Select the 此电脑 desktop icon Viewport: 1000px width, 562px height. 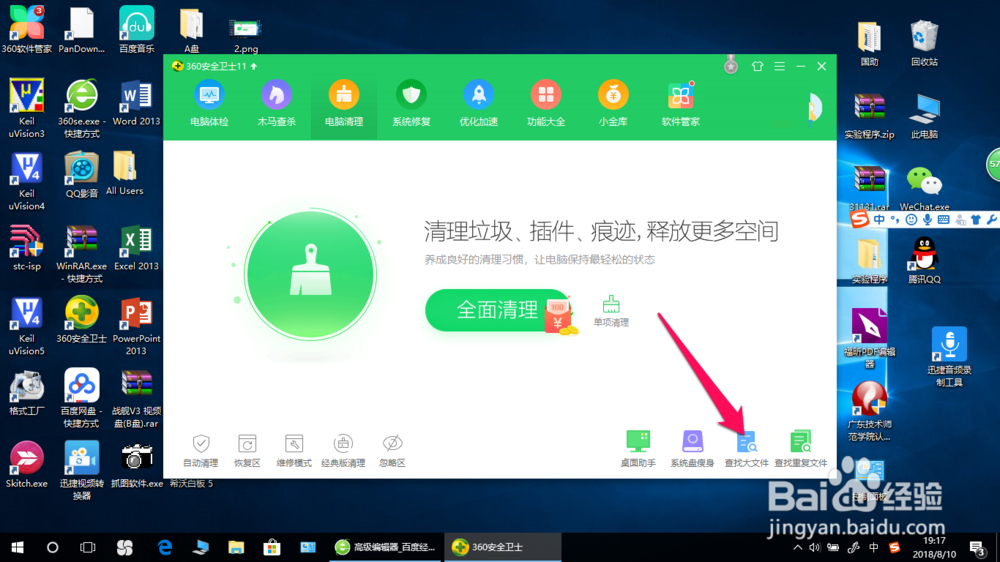pyautogui.click(x=924, y=115)
